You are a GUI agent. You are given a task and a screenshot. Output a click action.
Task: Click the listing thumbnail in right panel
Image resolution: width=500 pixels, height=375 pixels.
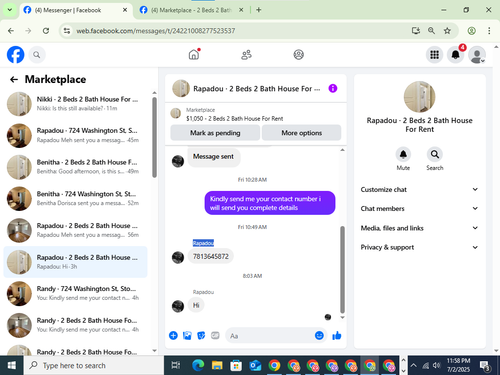tap(419, 97)
